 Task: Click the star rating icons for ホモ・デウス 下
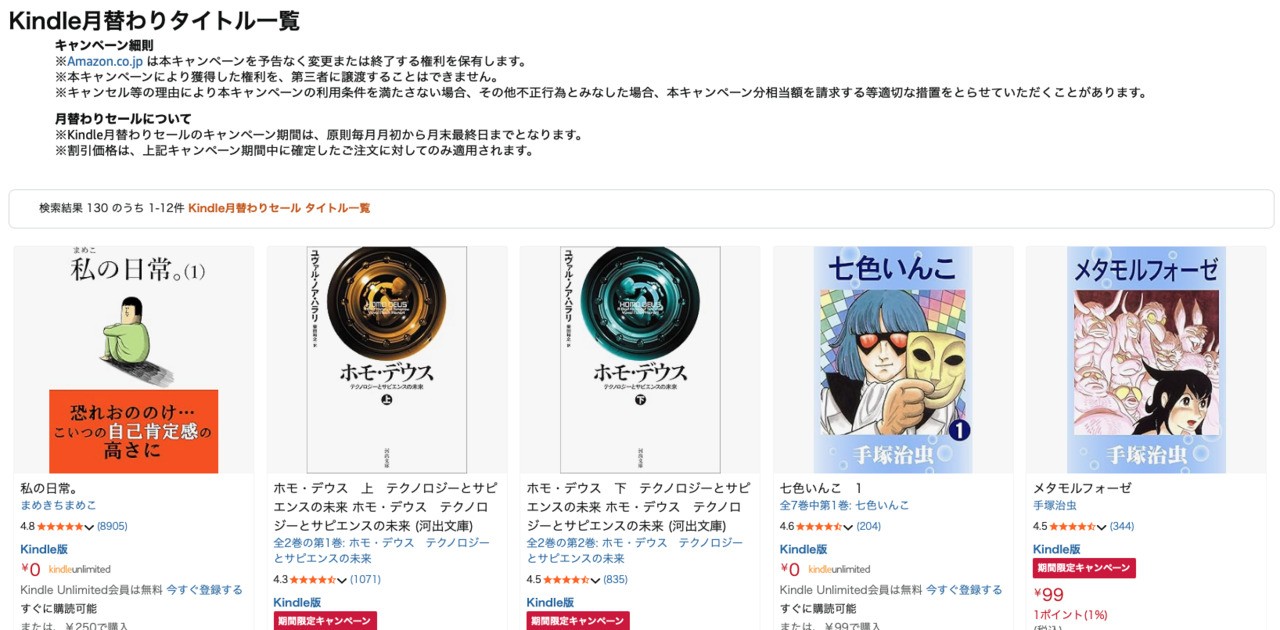point(566,579)
